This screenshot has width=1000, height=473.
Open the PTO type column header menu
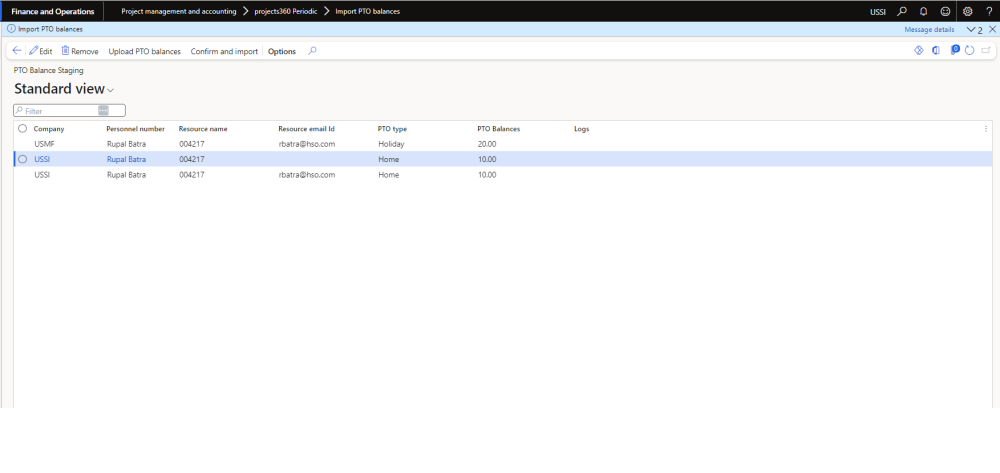click(392, 129)
